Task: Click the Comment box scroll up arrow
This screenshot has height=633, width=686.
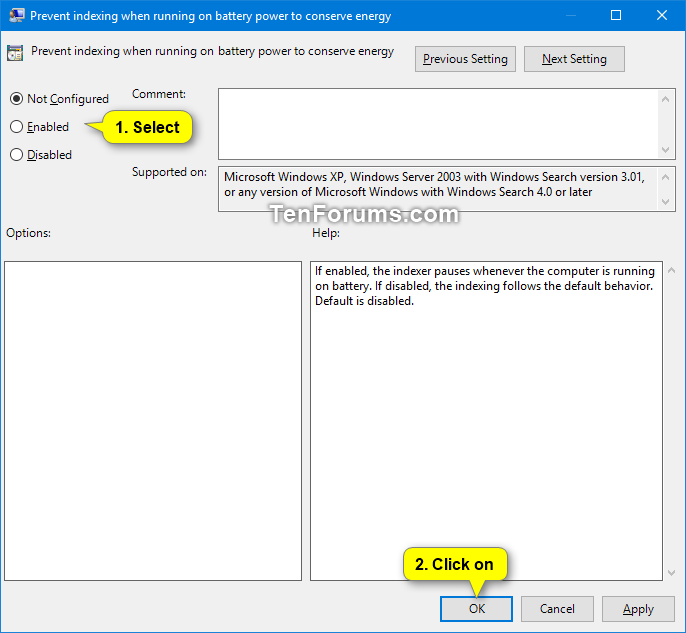Action: point(665,99)
